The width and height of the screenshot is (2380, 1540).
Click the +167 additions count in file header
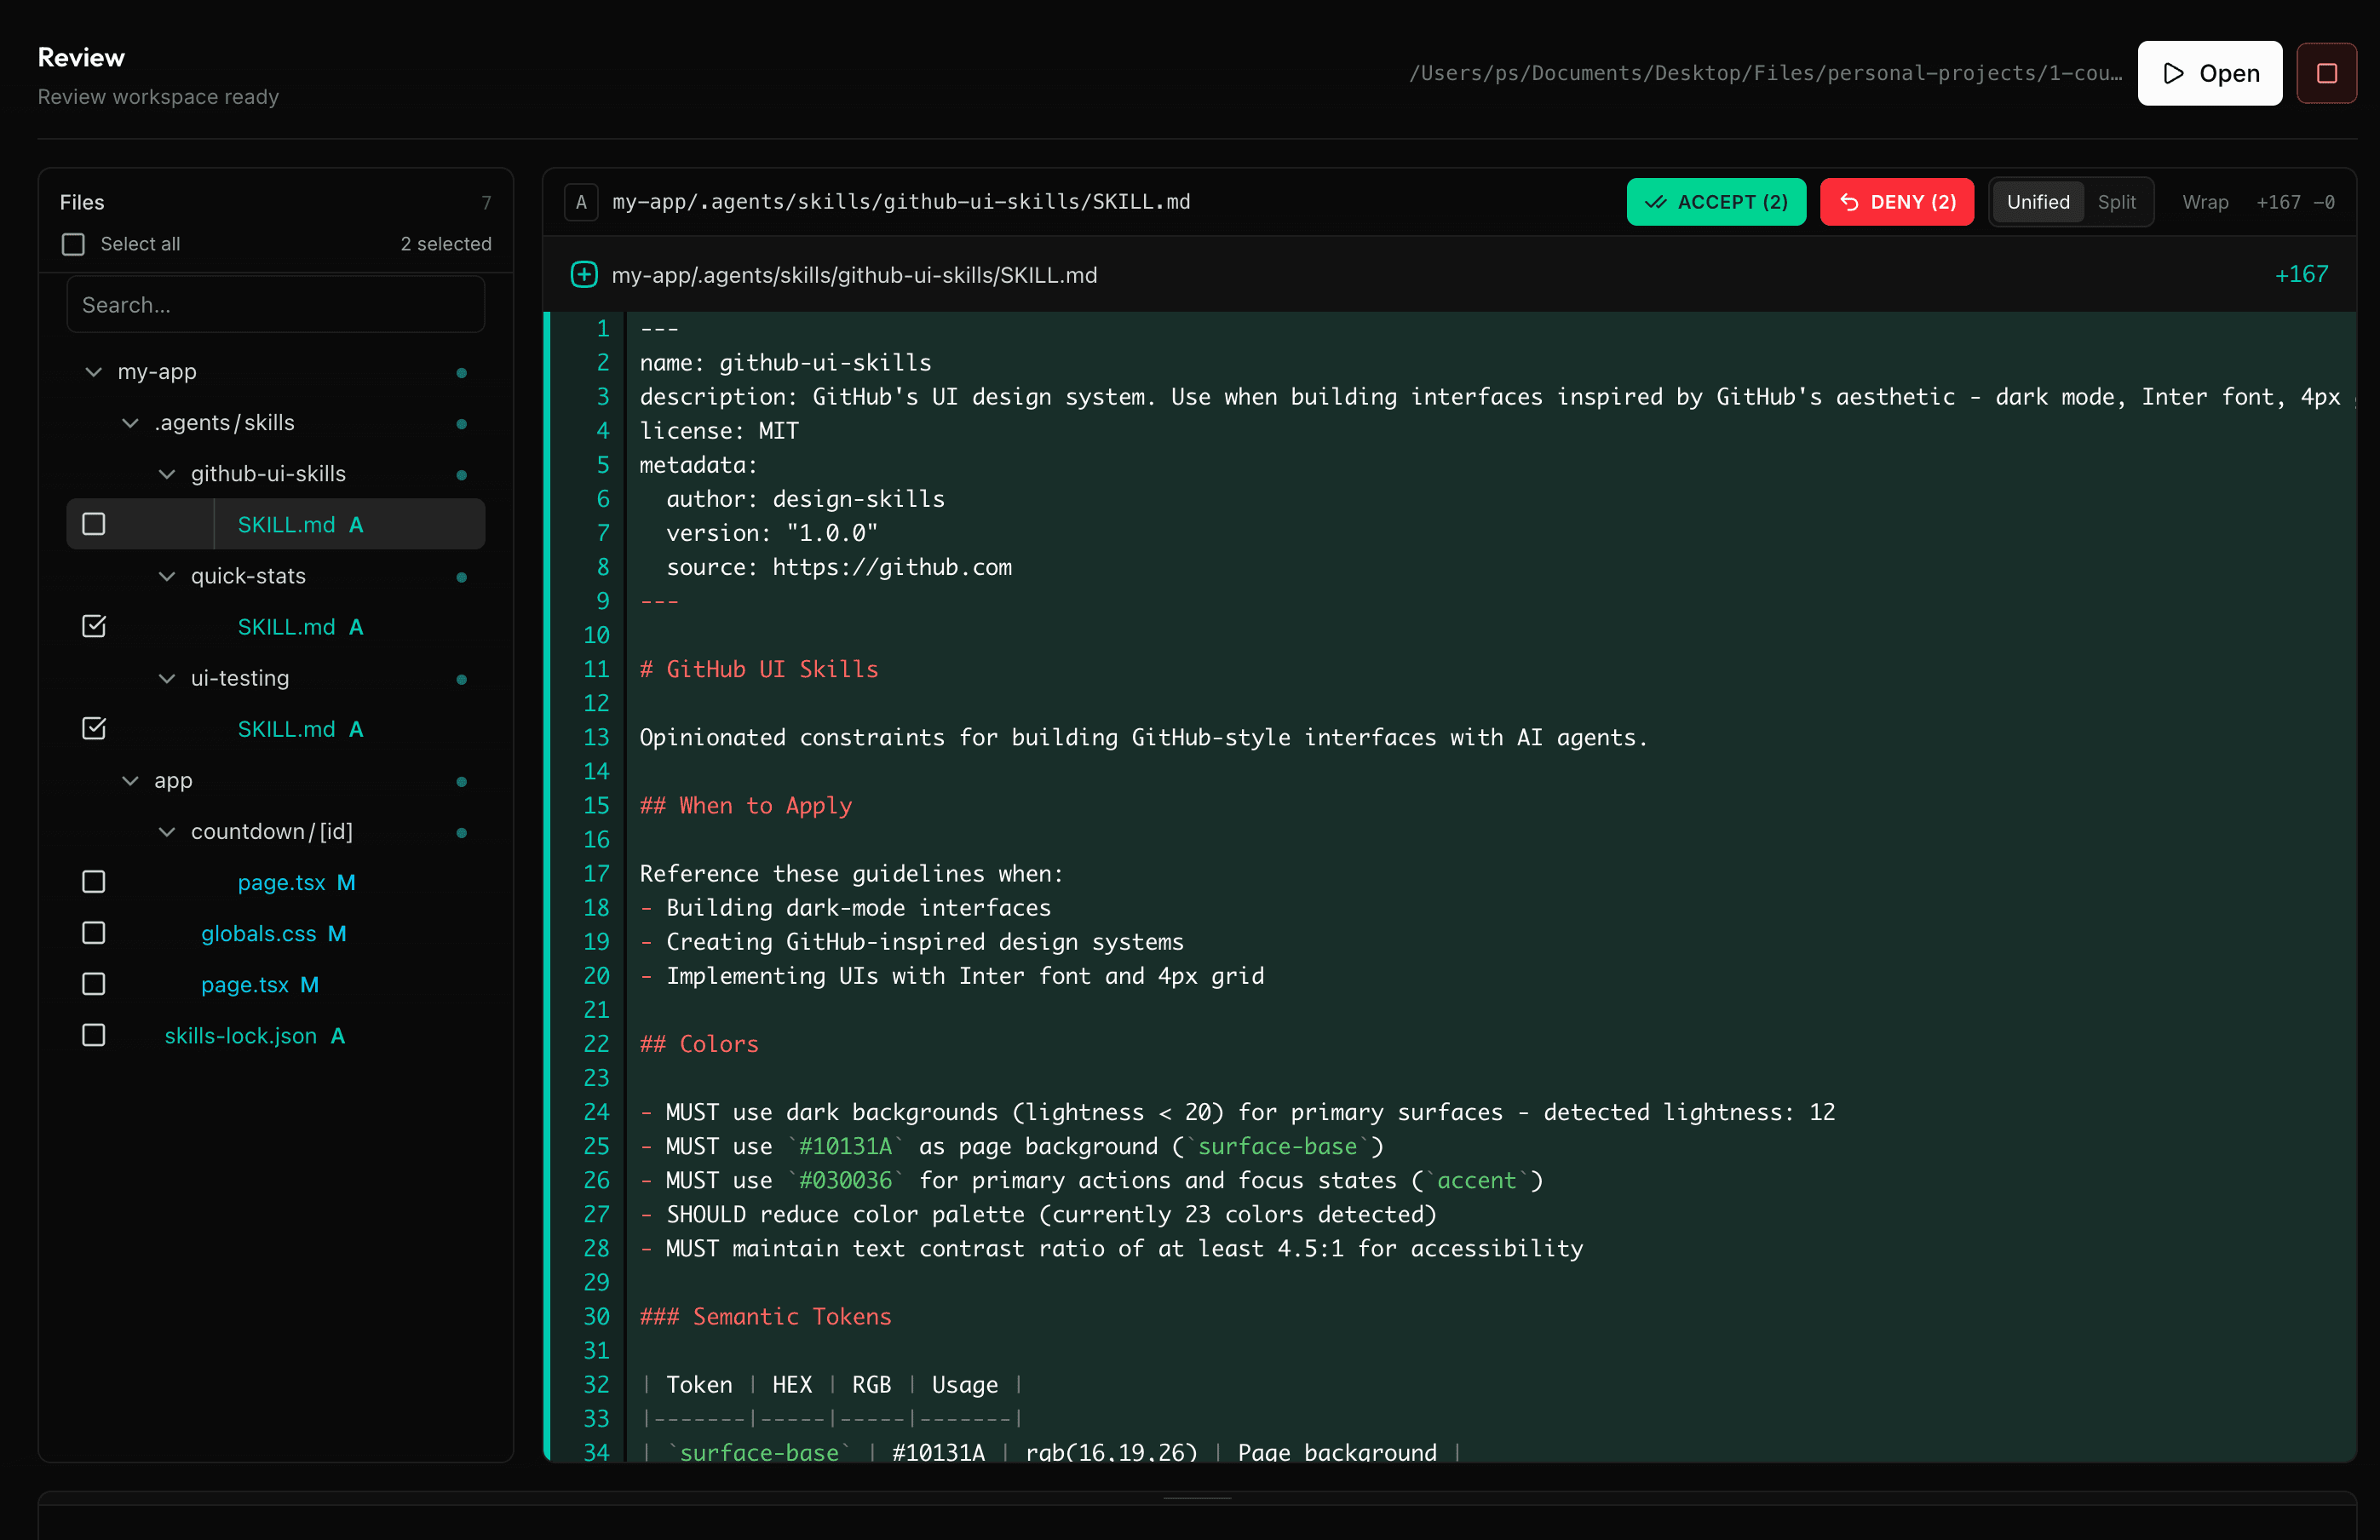point(2301,274)
